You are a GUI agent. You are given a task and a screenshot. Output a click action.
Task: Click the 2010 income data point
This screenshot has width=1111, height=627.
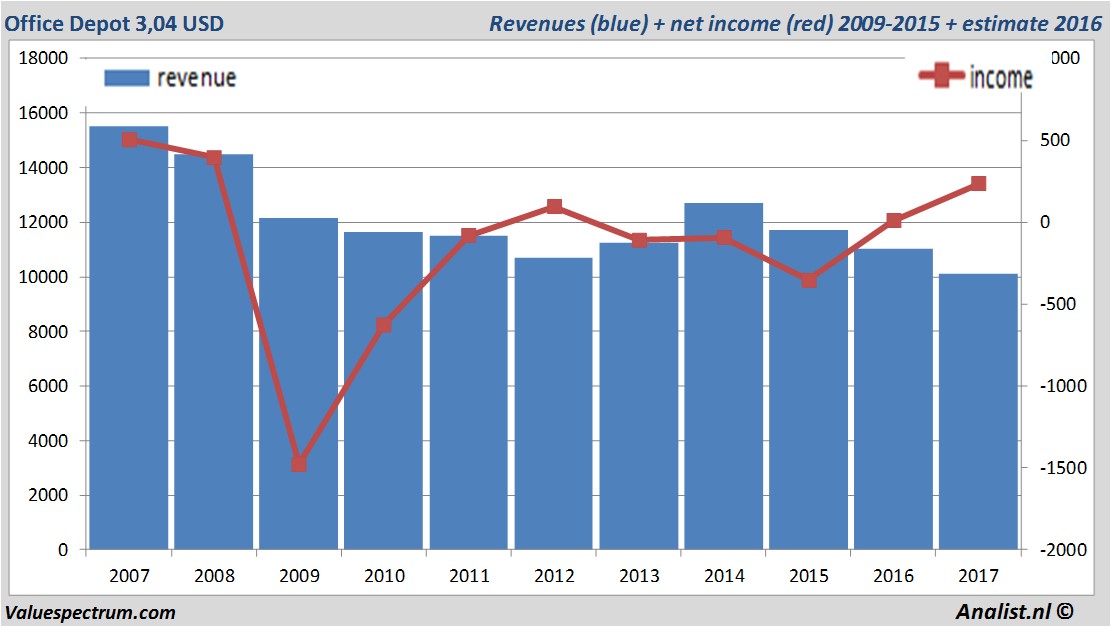pos(384,325)
